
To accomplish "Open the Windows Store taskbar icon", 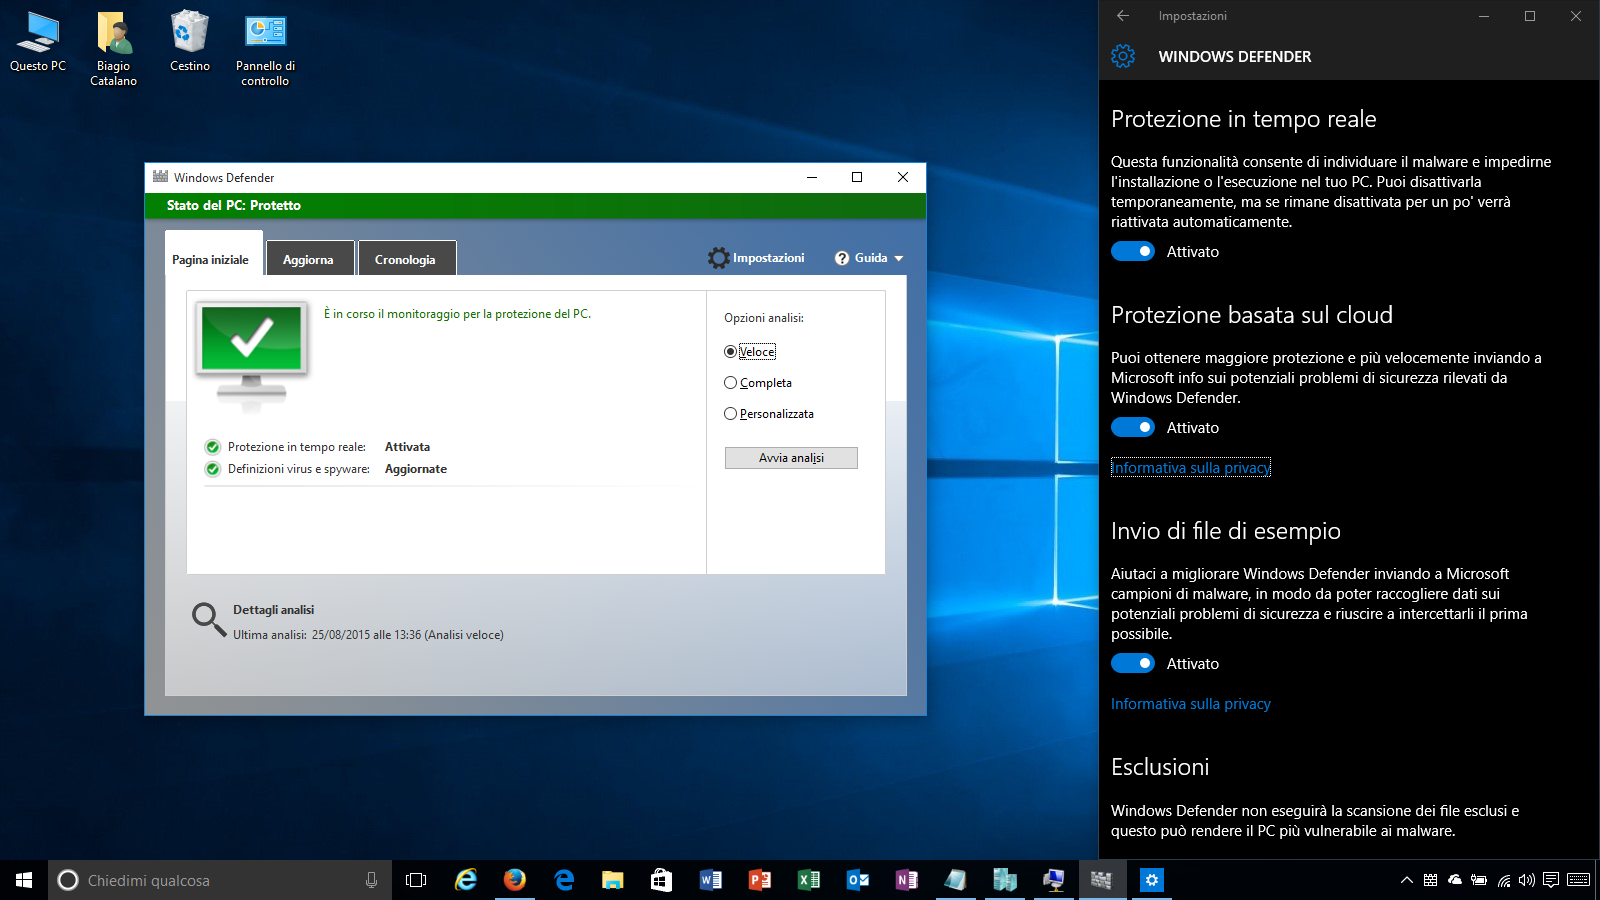I will 662,880.
